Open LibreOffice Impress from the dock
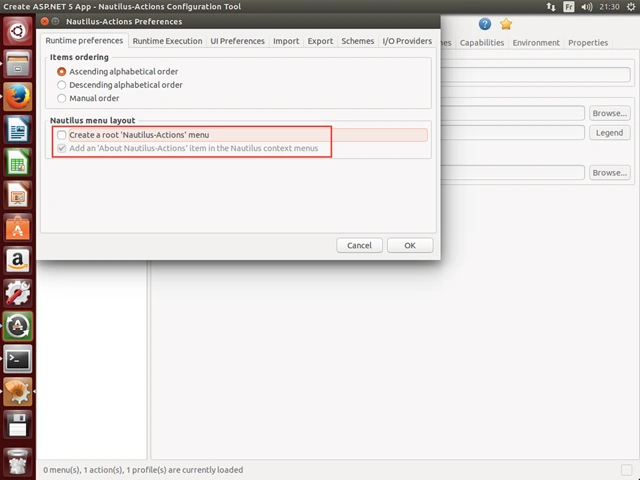 point(18,195)
